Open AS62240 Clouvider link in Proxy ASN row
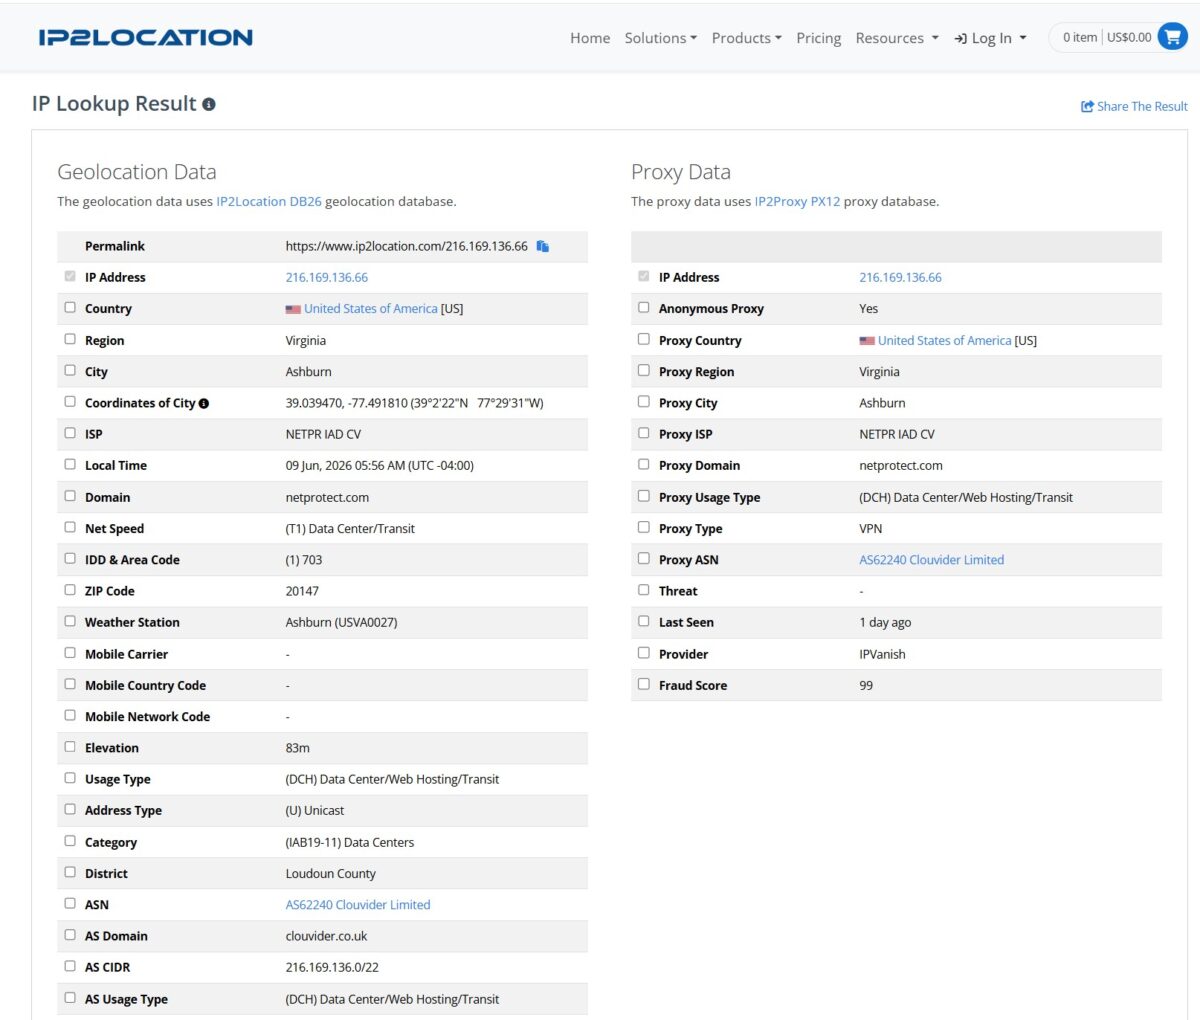The width and height of the screenshot is (1200, 1020). point(931,560)
